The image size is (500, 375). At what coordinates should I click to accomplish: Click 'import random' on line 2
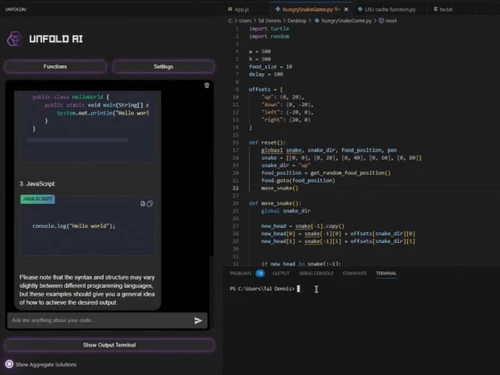coord(269,36)
